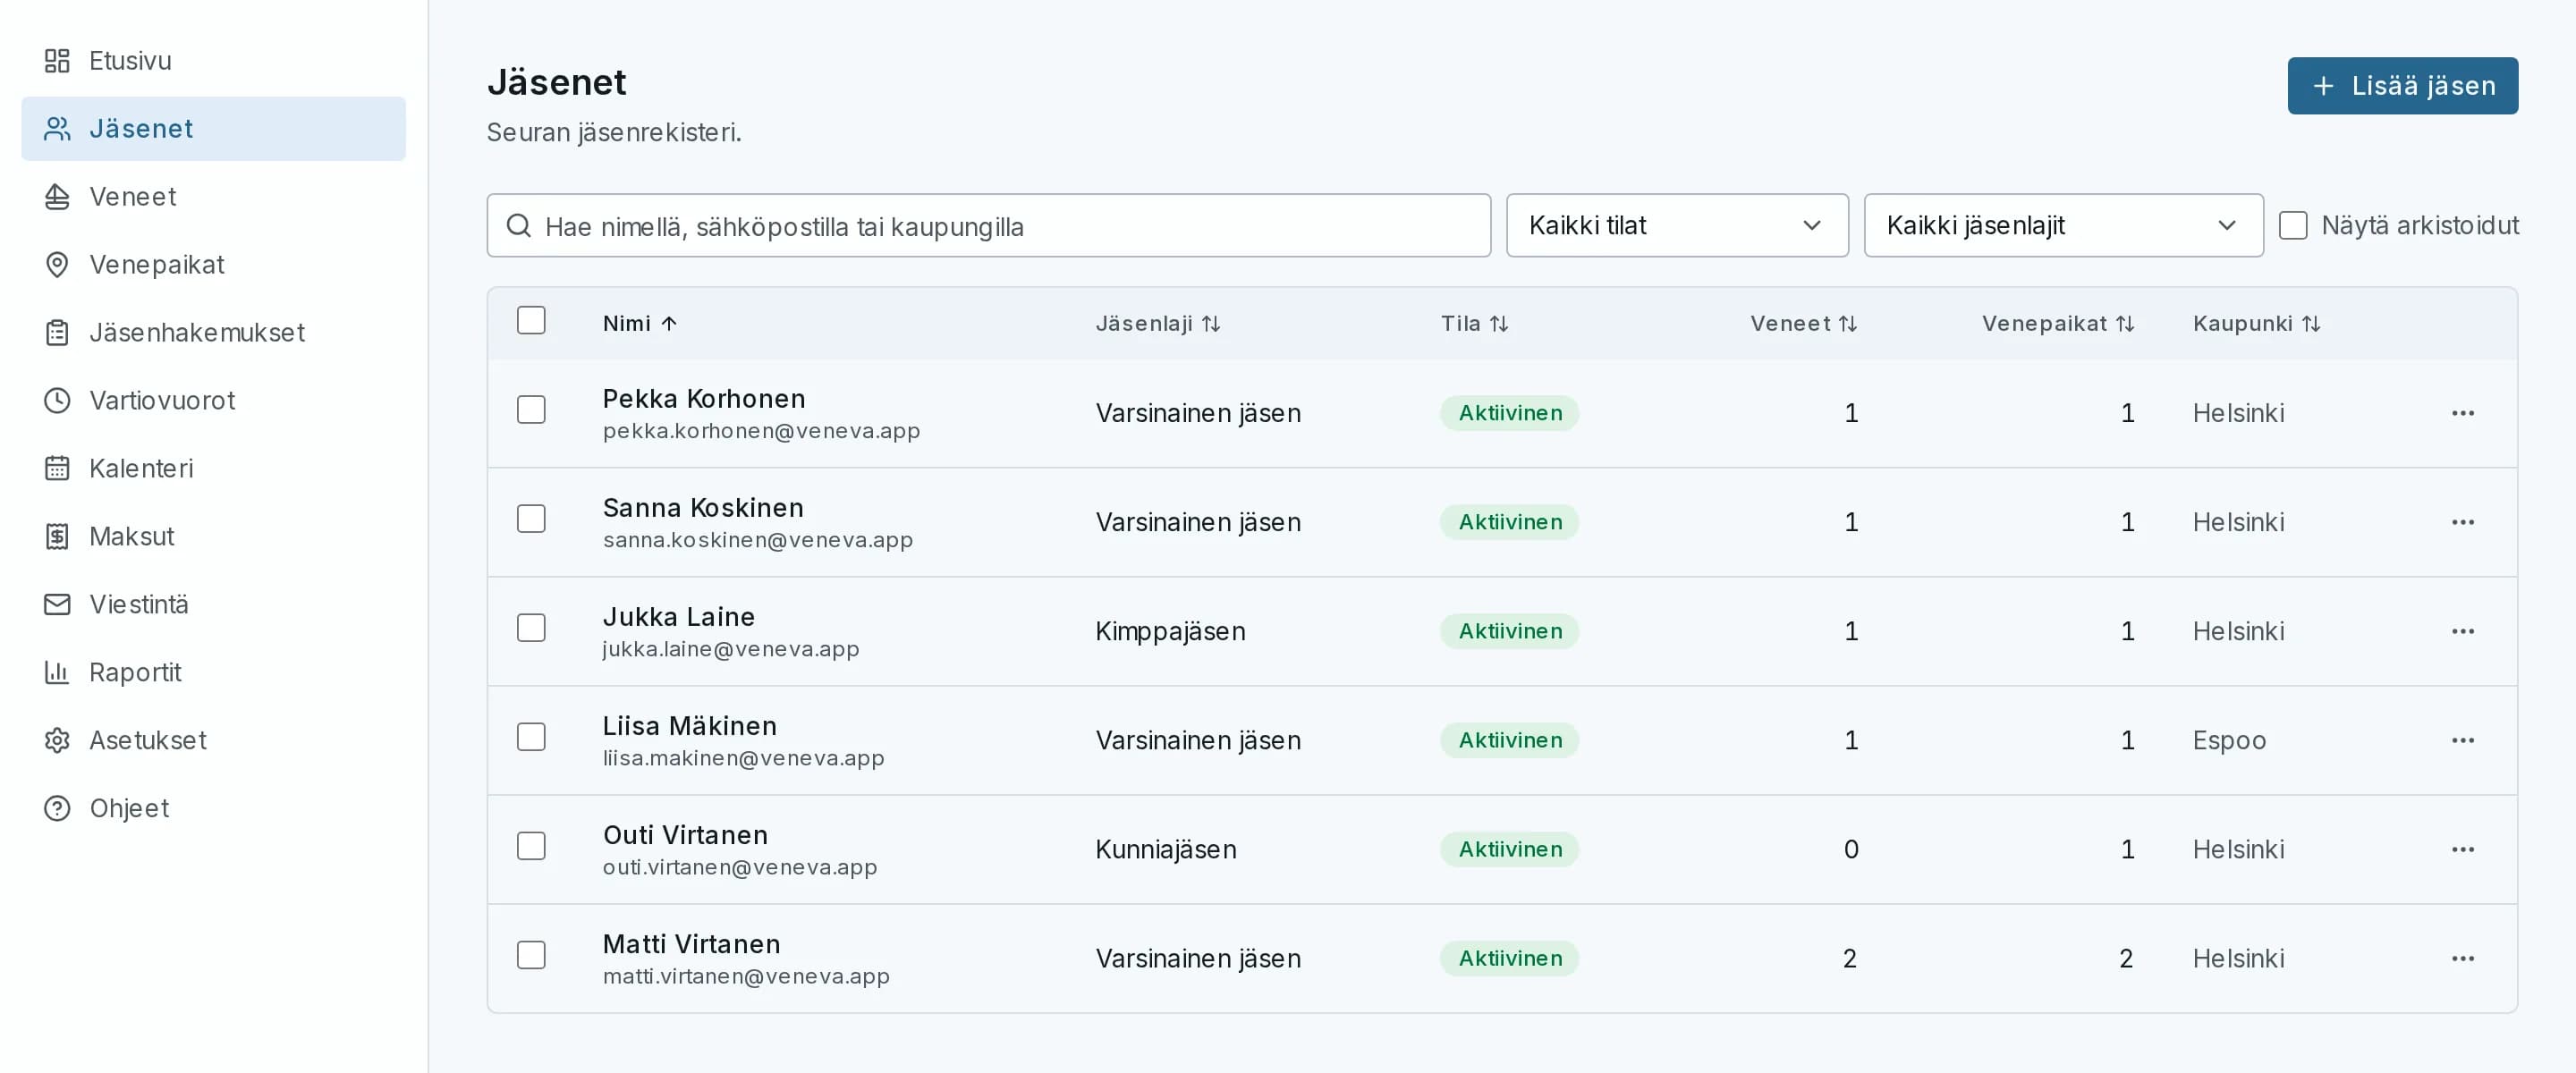Click the Maksut receipt icon
This screenshot has width=2576, height=1073.
[x=57, y=537]
